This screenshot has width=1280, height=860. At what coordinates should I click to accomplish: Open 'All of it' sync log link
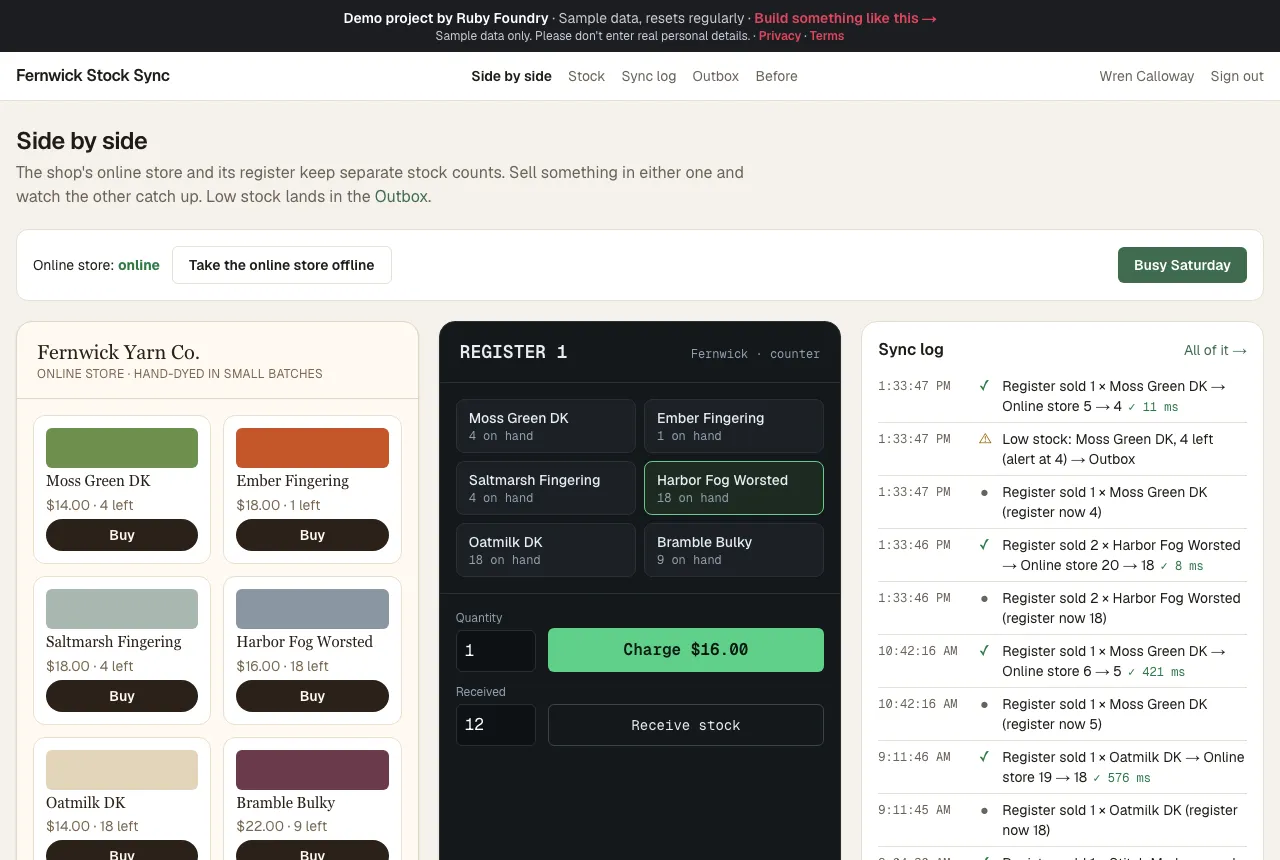click(x=1215, y=350)
